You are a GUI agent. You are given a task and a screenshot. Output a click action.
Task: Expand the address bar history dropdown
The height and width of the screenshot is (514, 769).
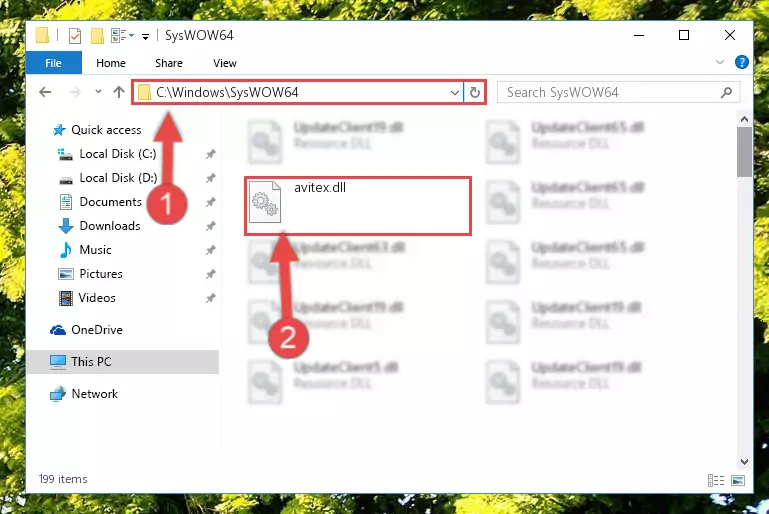(x=455, y=92)
